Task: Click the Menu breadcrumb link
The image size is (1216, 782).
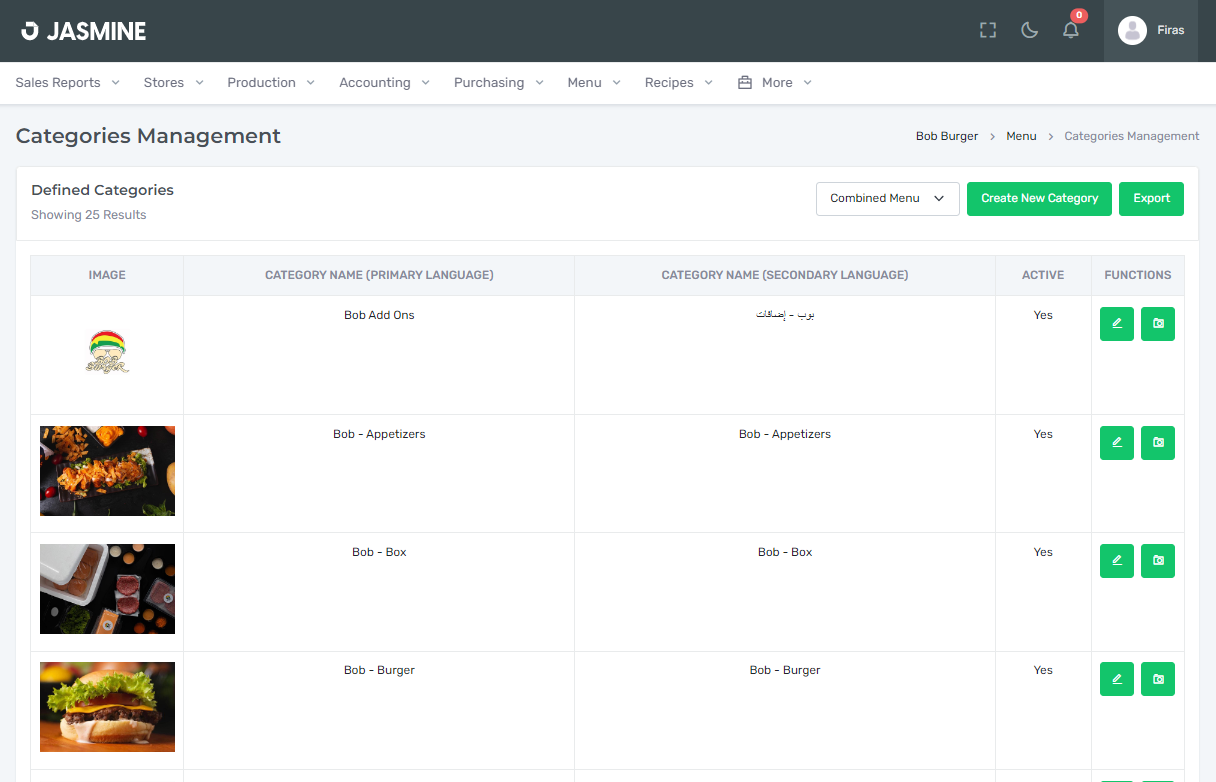Action: [x=1021, y=135]
